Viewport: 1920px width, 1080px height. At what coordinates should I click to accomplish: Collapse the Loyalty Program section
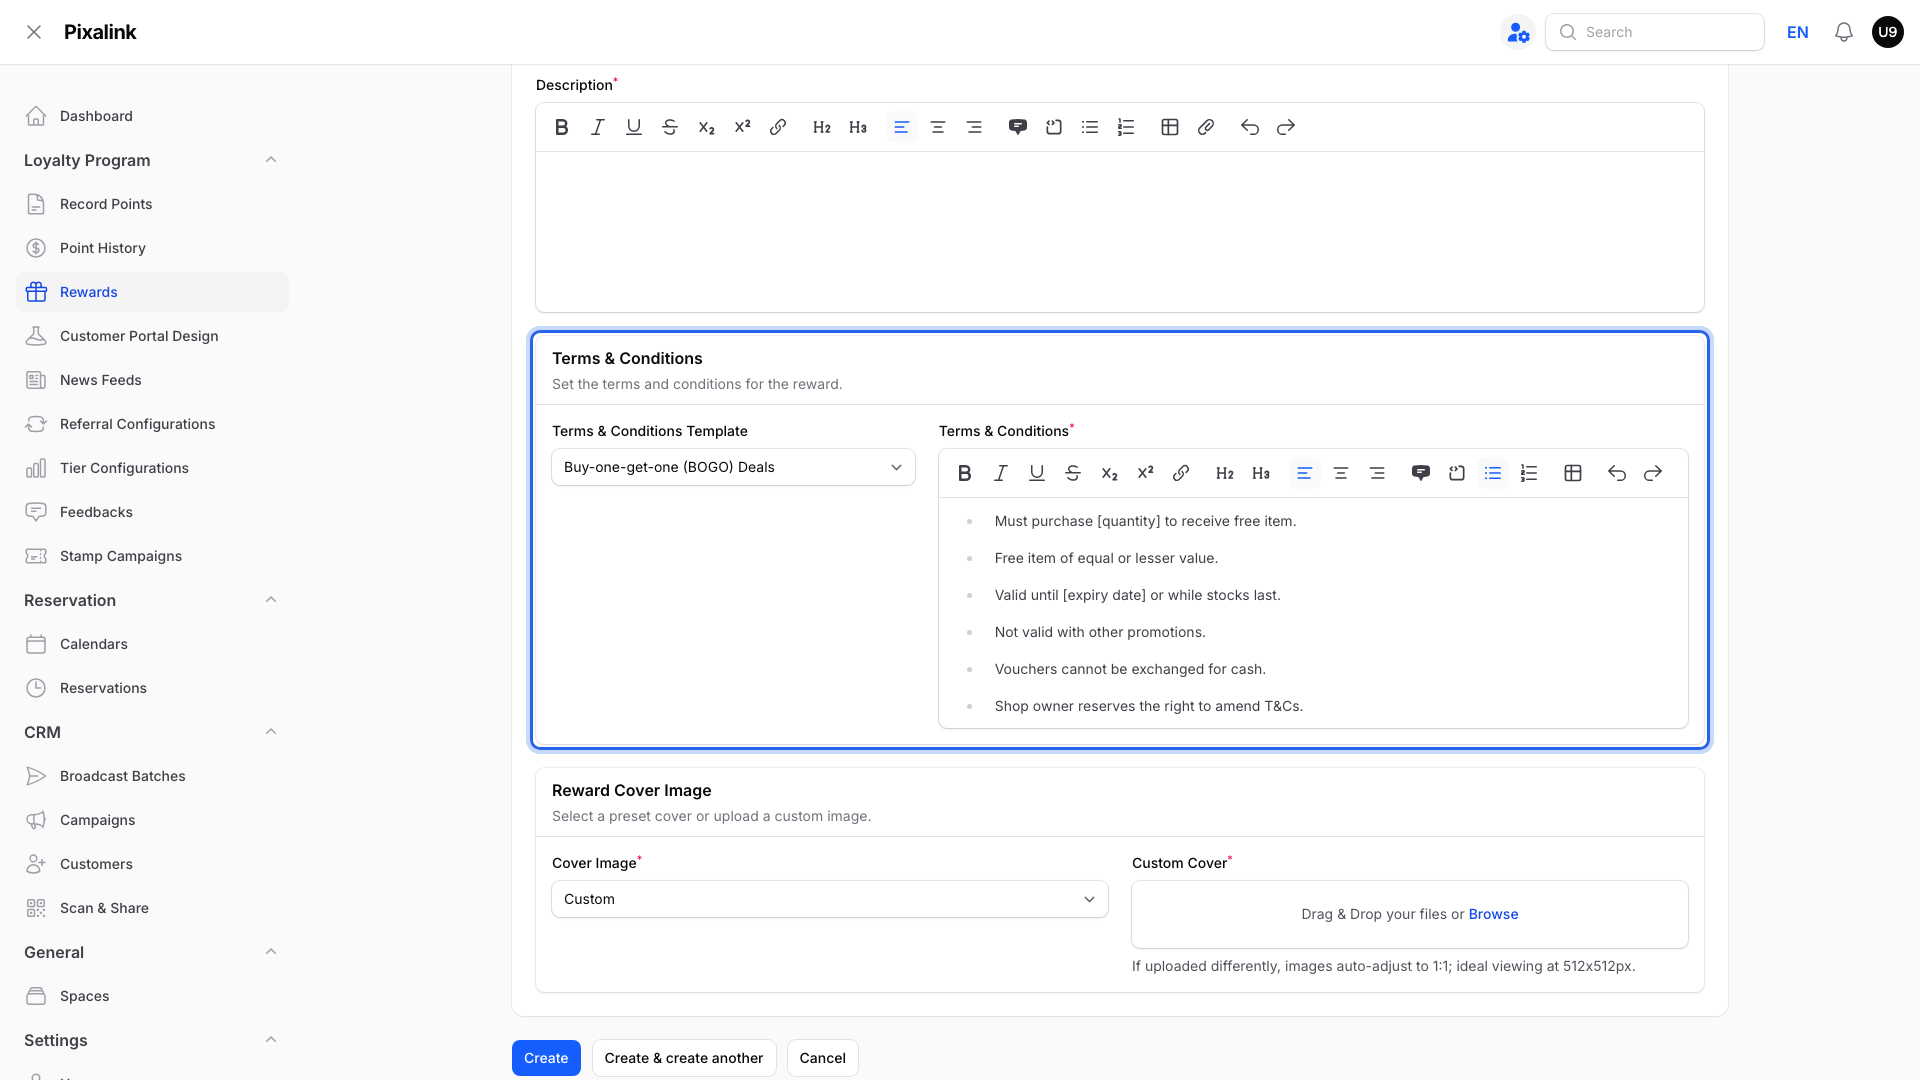(271, 160)
